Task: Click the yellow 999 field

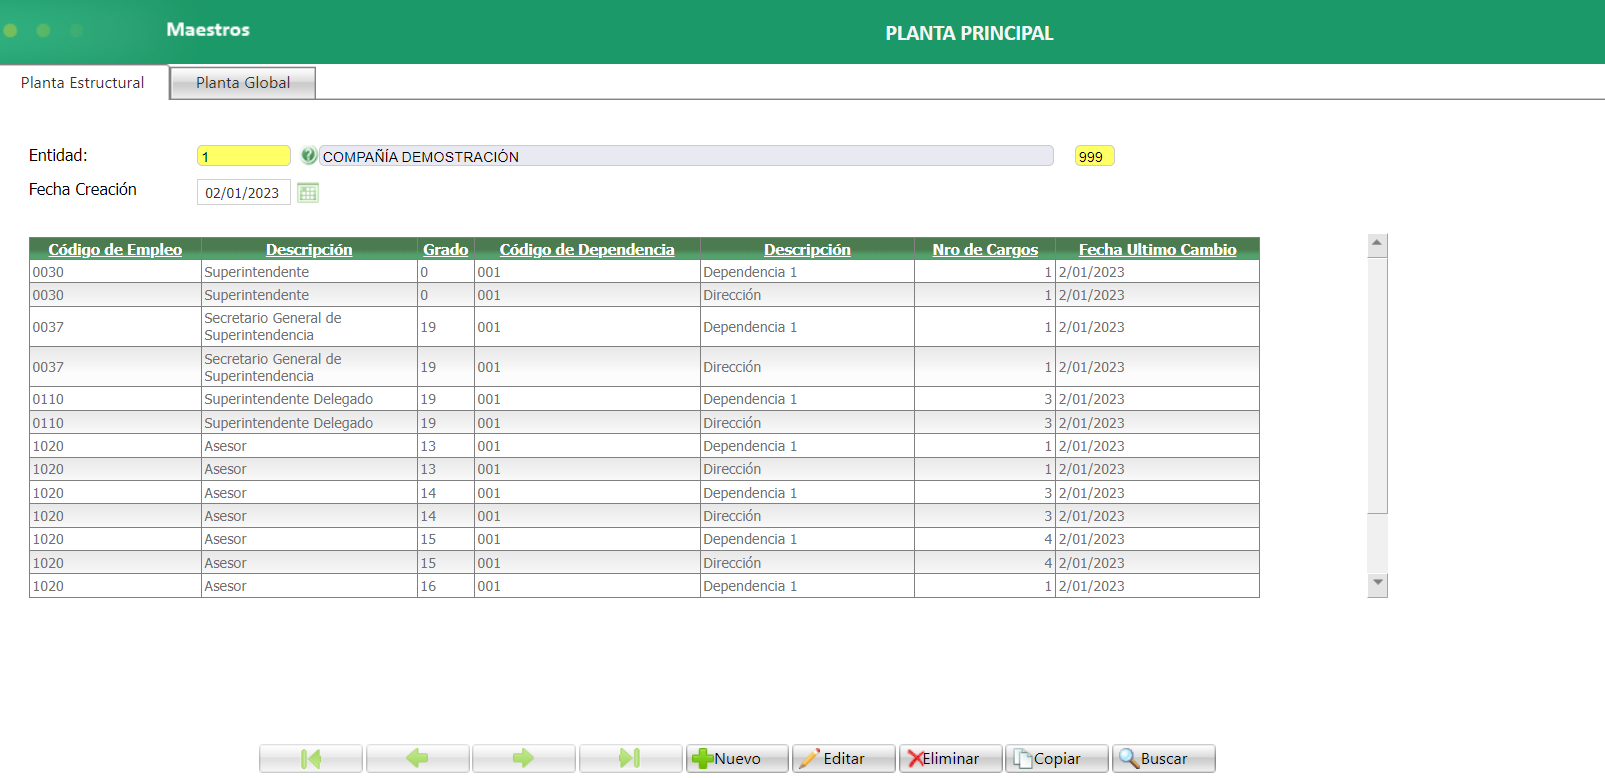Action: tap(1094, 156)
